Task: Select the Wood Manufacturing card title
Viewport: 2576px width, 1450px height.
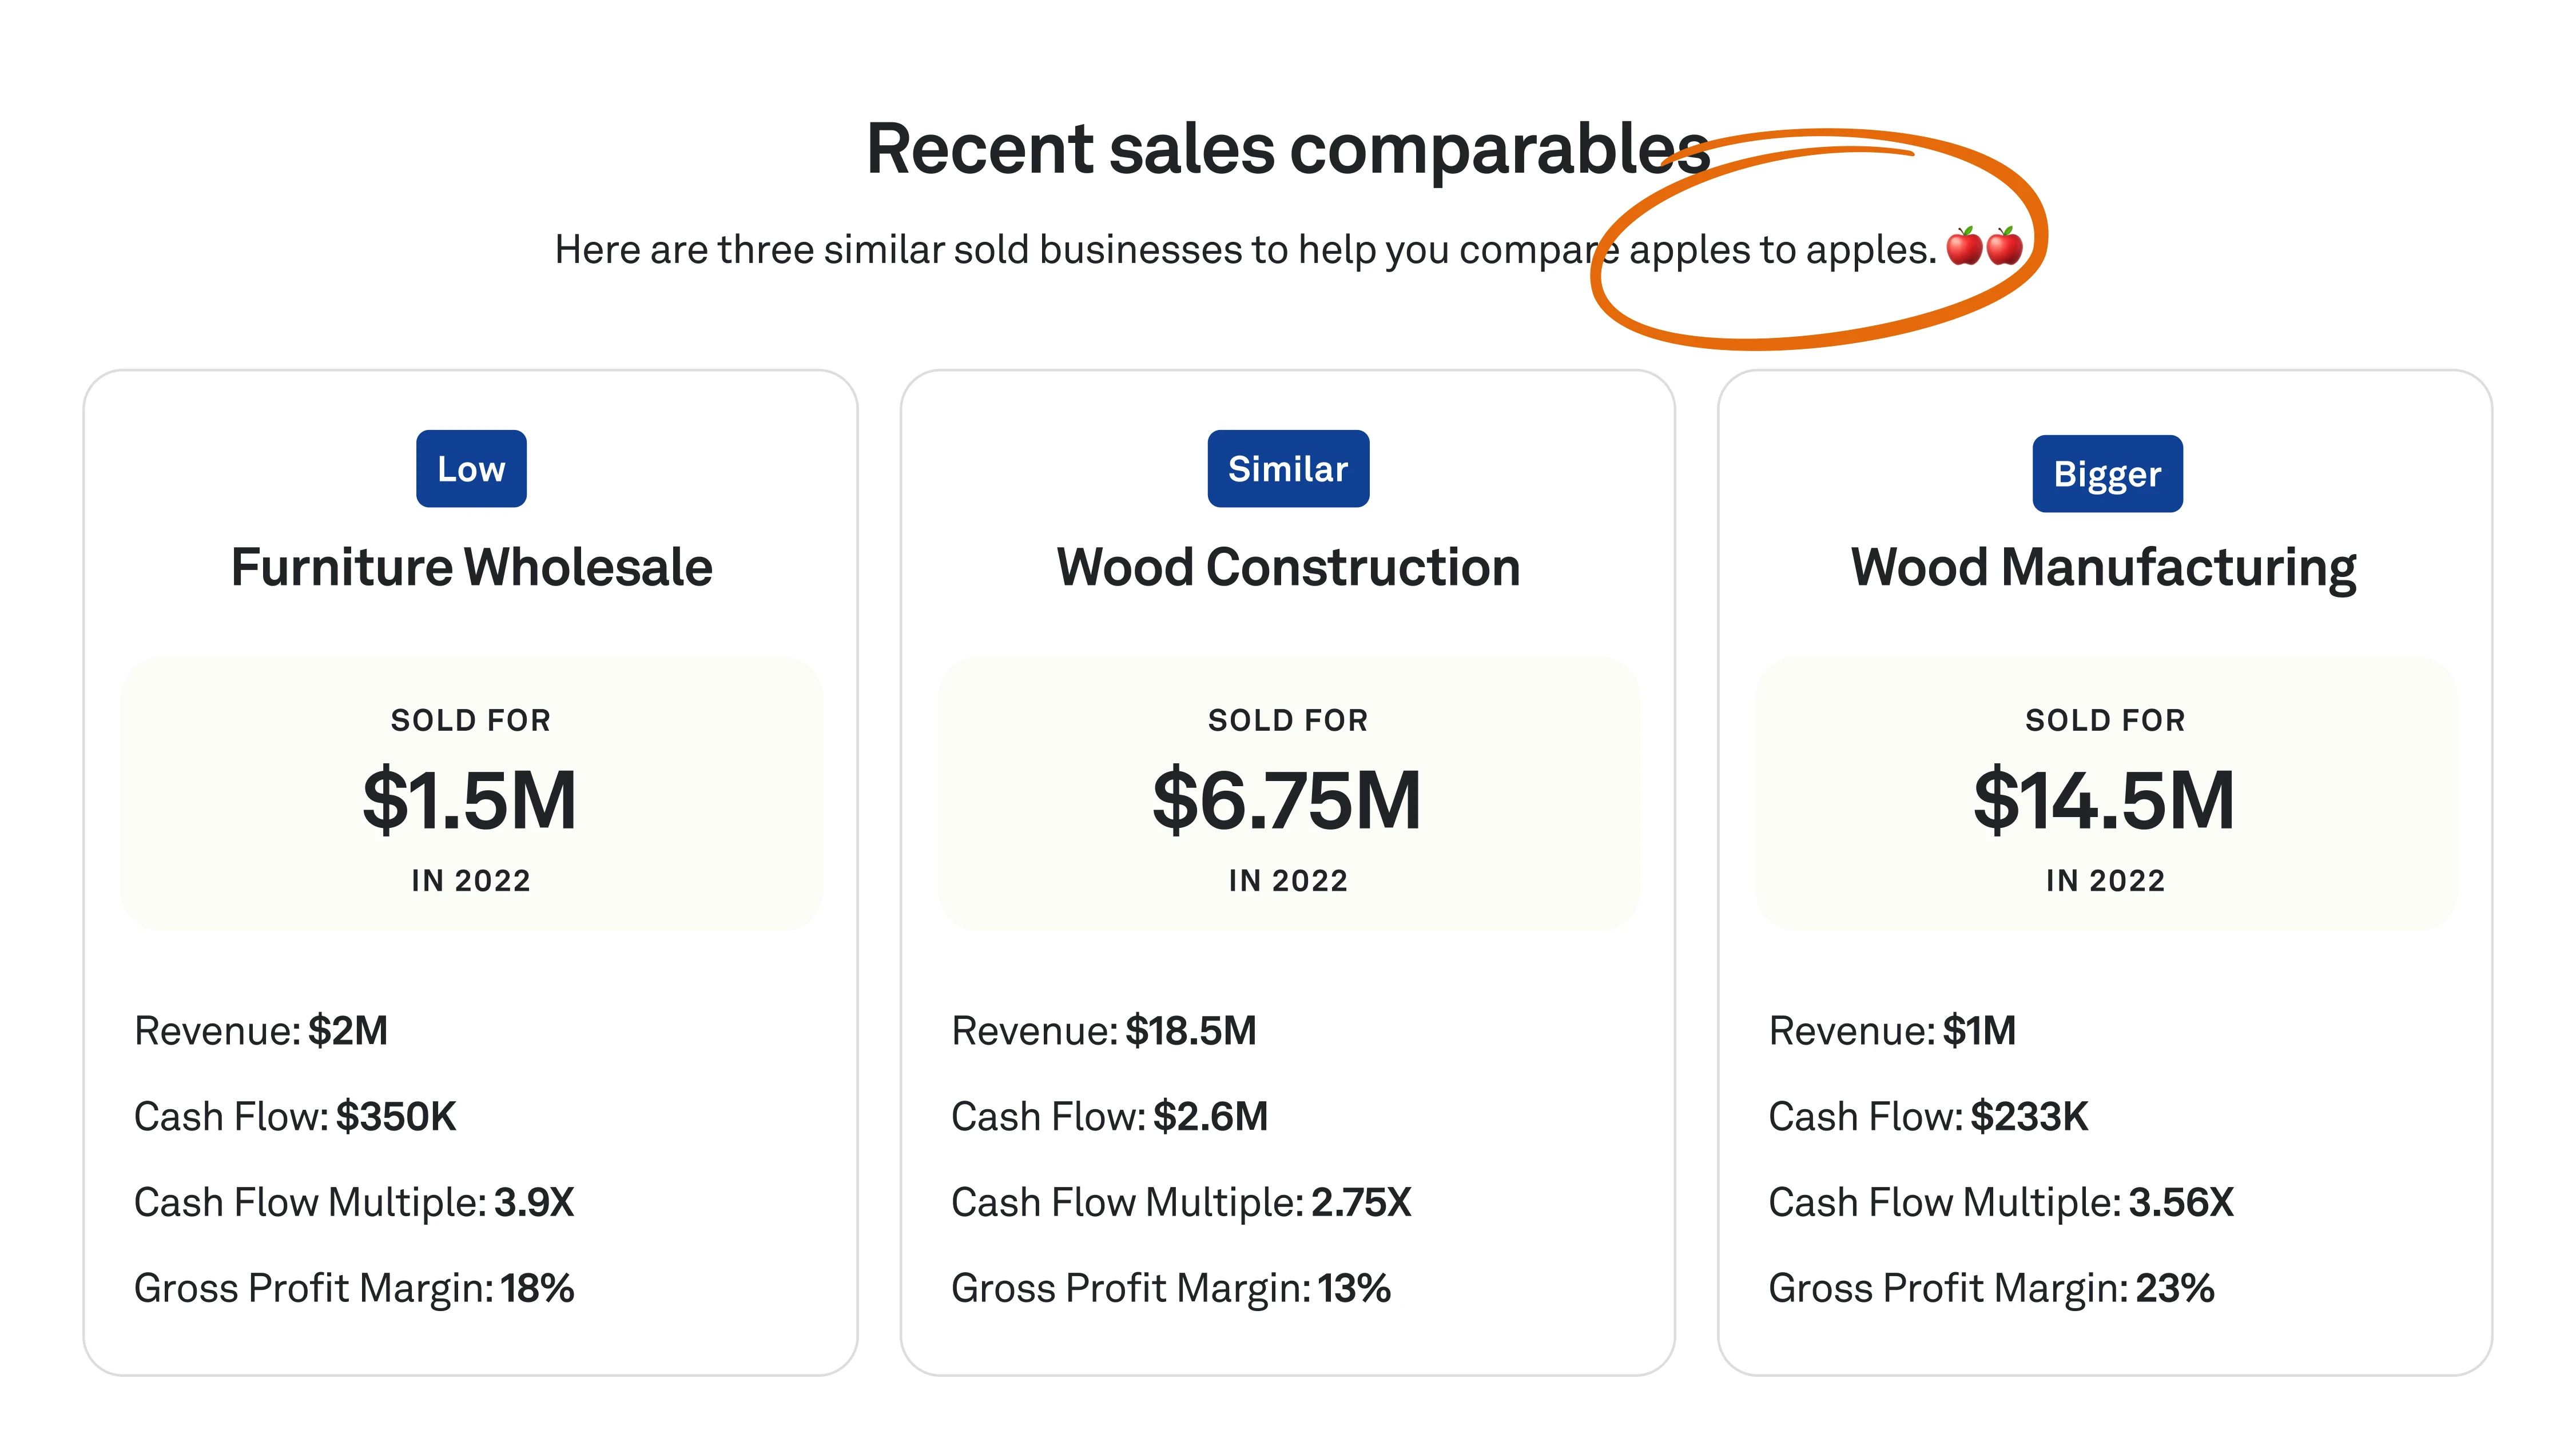Action: (x=2103, y=567)
